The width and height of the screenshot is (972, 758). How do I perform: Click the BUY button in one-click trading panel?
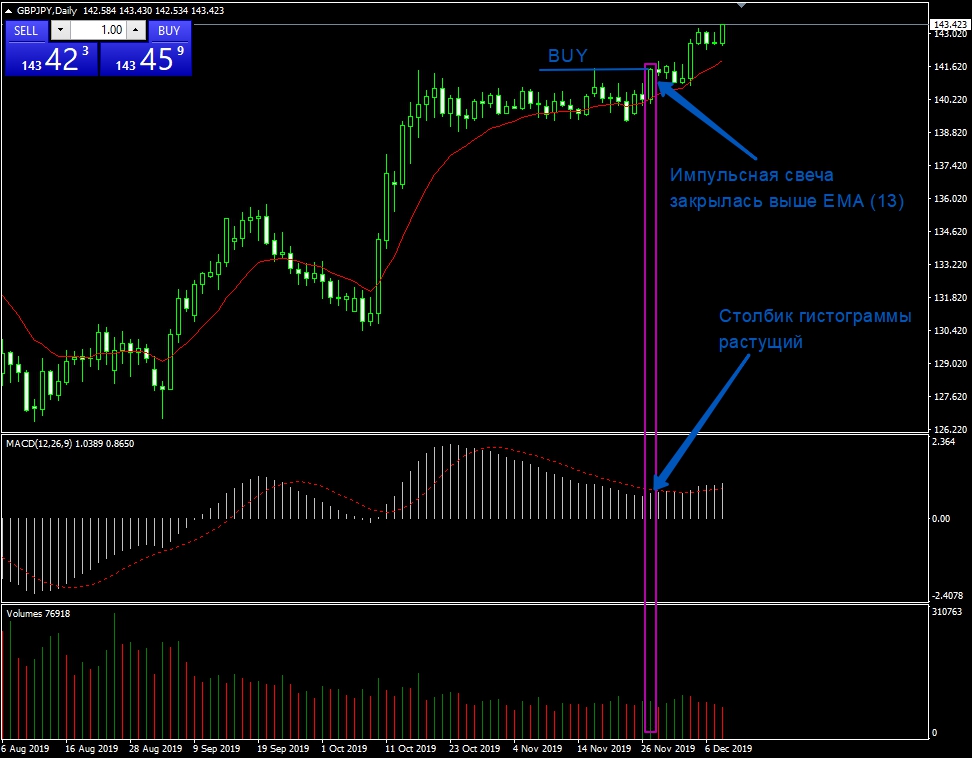[x=169, y=30]
